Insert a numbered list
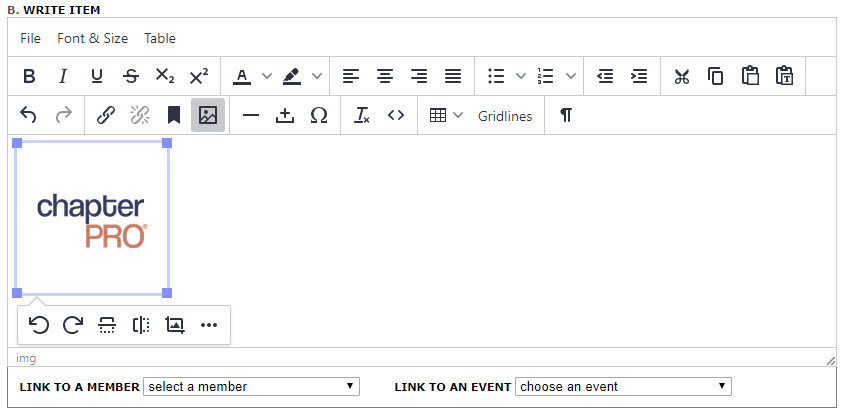This screenshot has height=415, width=851. click(x=545, y=76)
